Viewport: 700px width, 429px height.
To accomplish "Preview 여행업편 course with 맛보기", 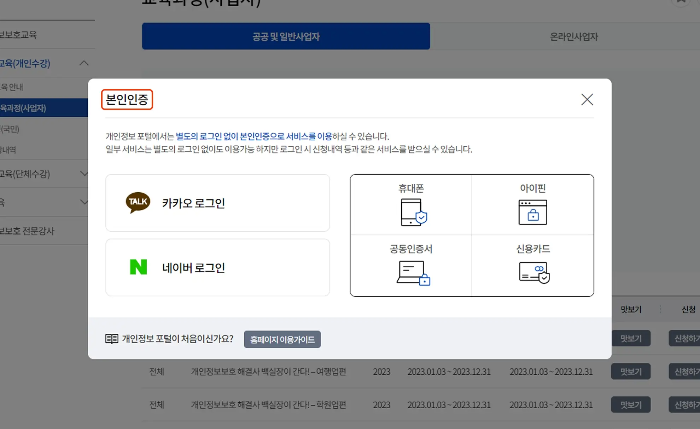I will pyautogui.click(x=630, y=371).
